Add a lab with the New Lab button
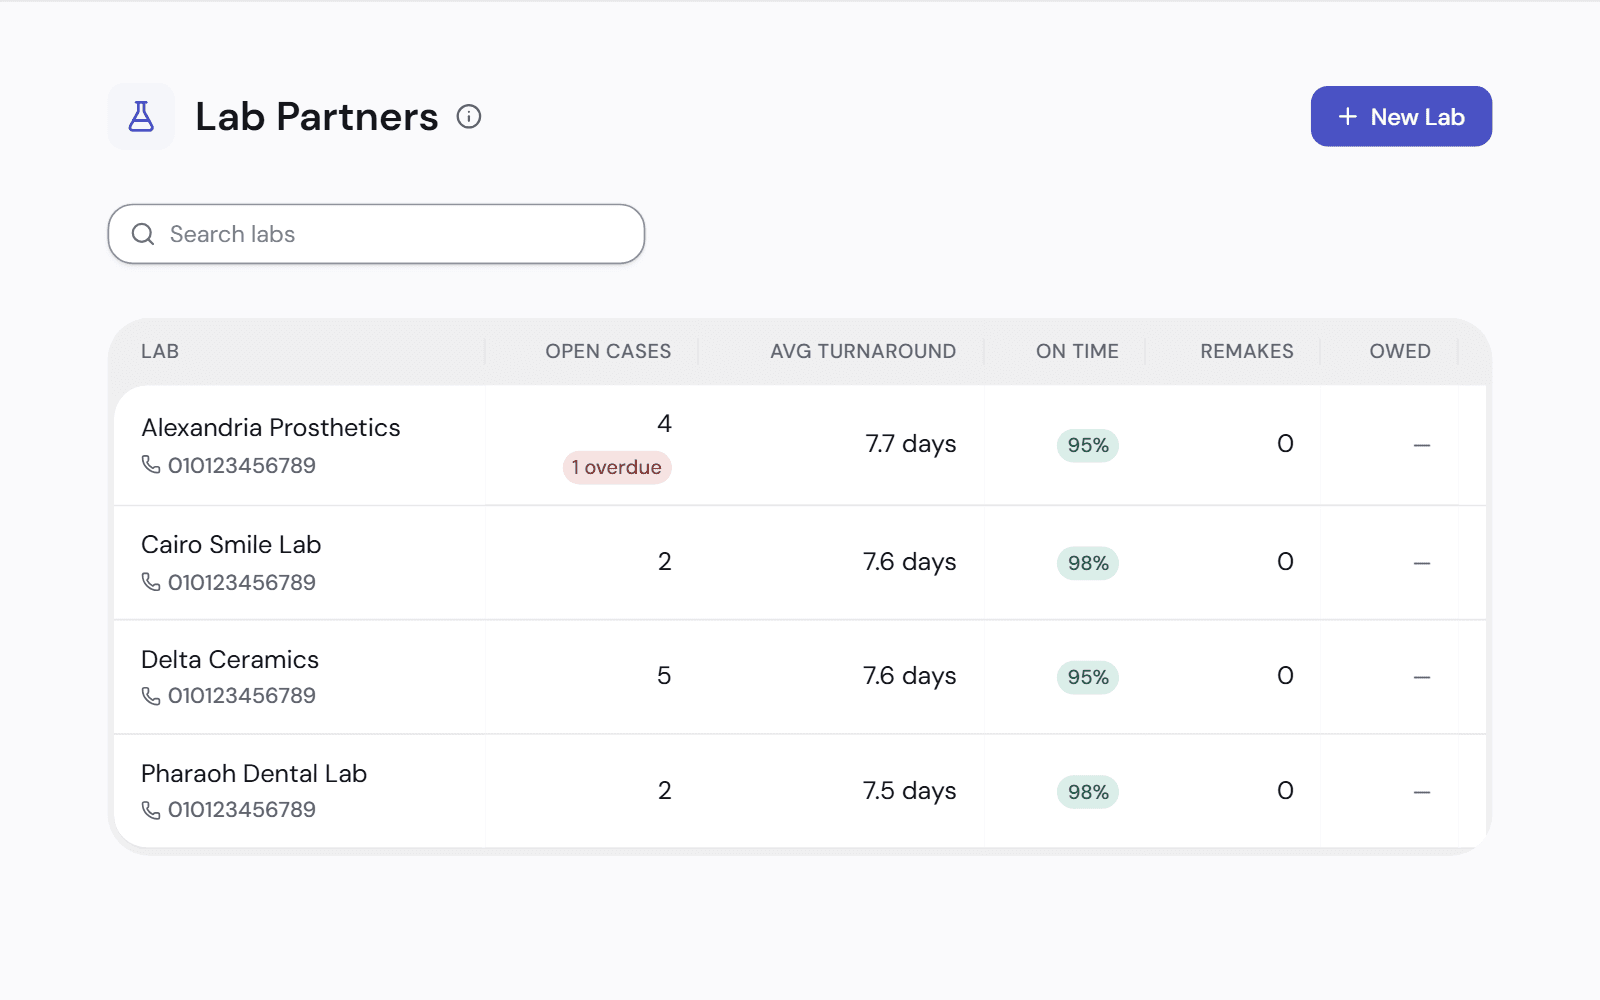 1401,116
